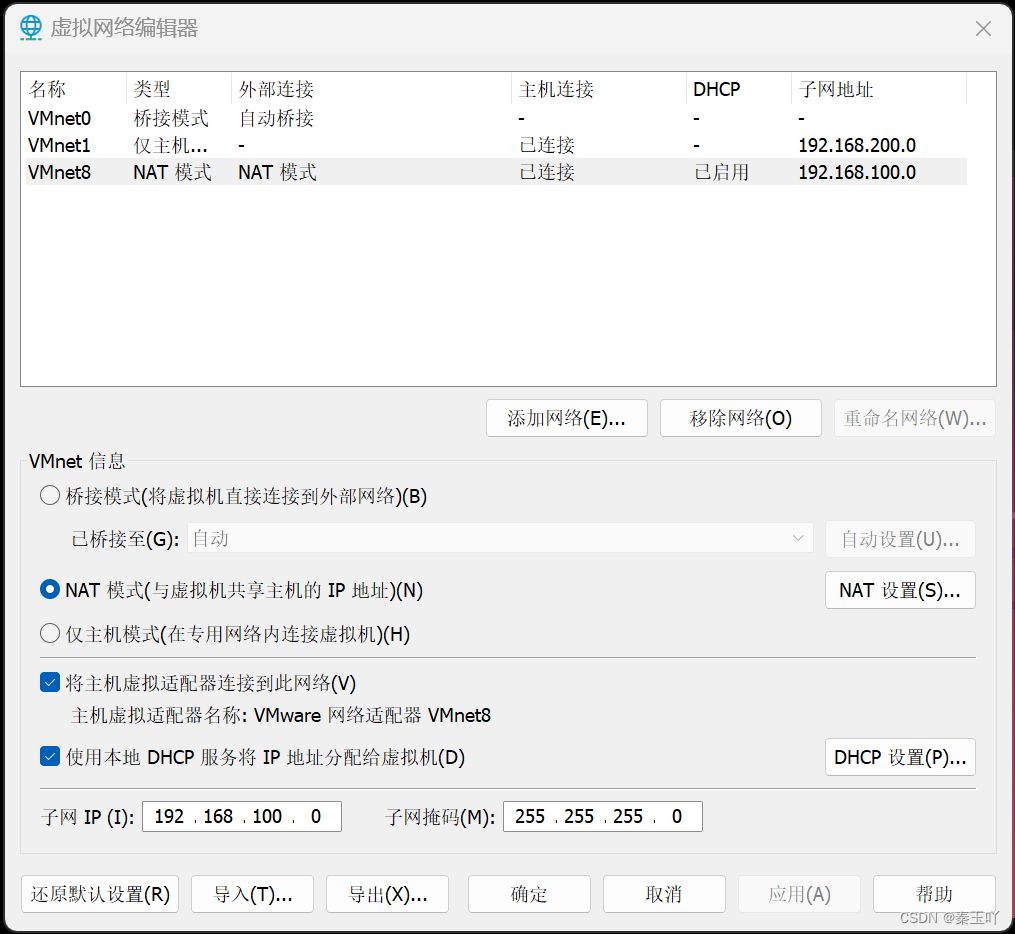Click the 取消 button

(664, 895)
